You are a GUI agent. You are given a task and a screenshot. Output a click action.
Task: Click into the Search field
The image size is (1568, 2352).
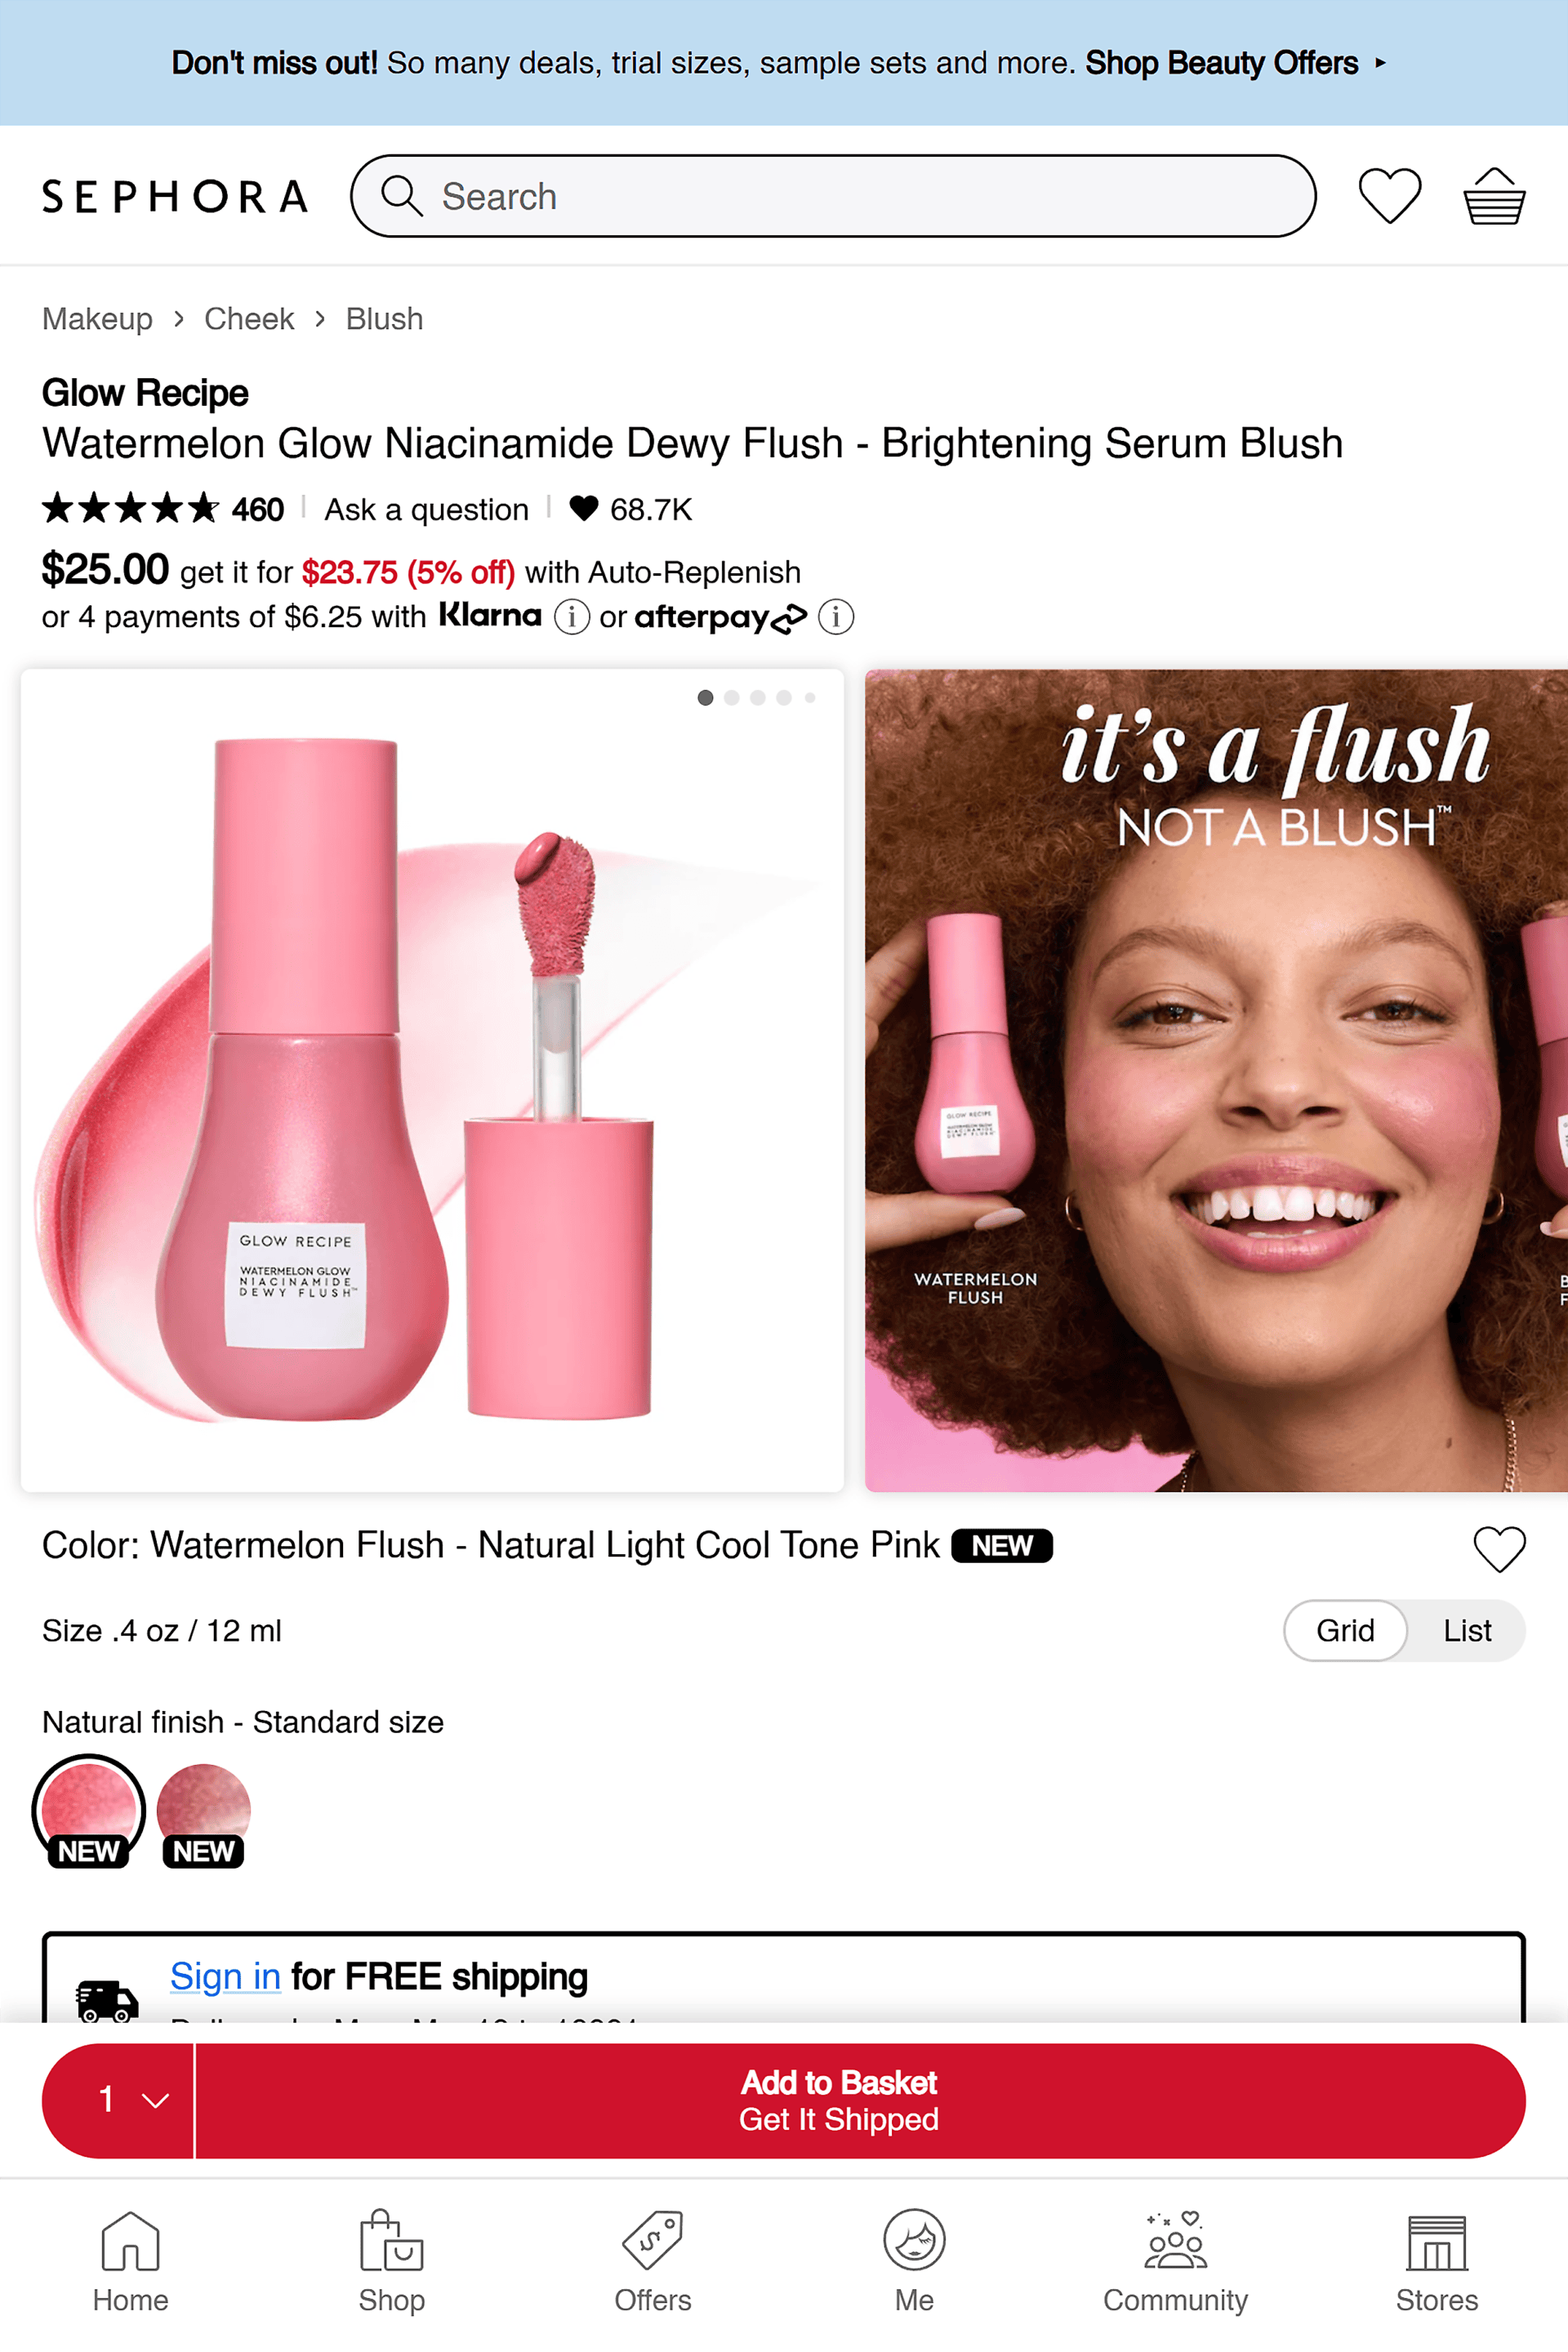[x=833, y=196]
